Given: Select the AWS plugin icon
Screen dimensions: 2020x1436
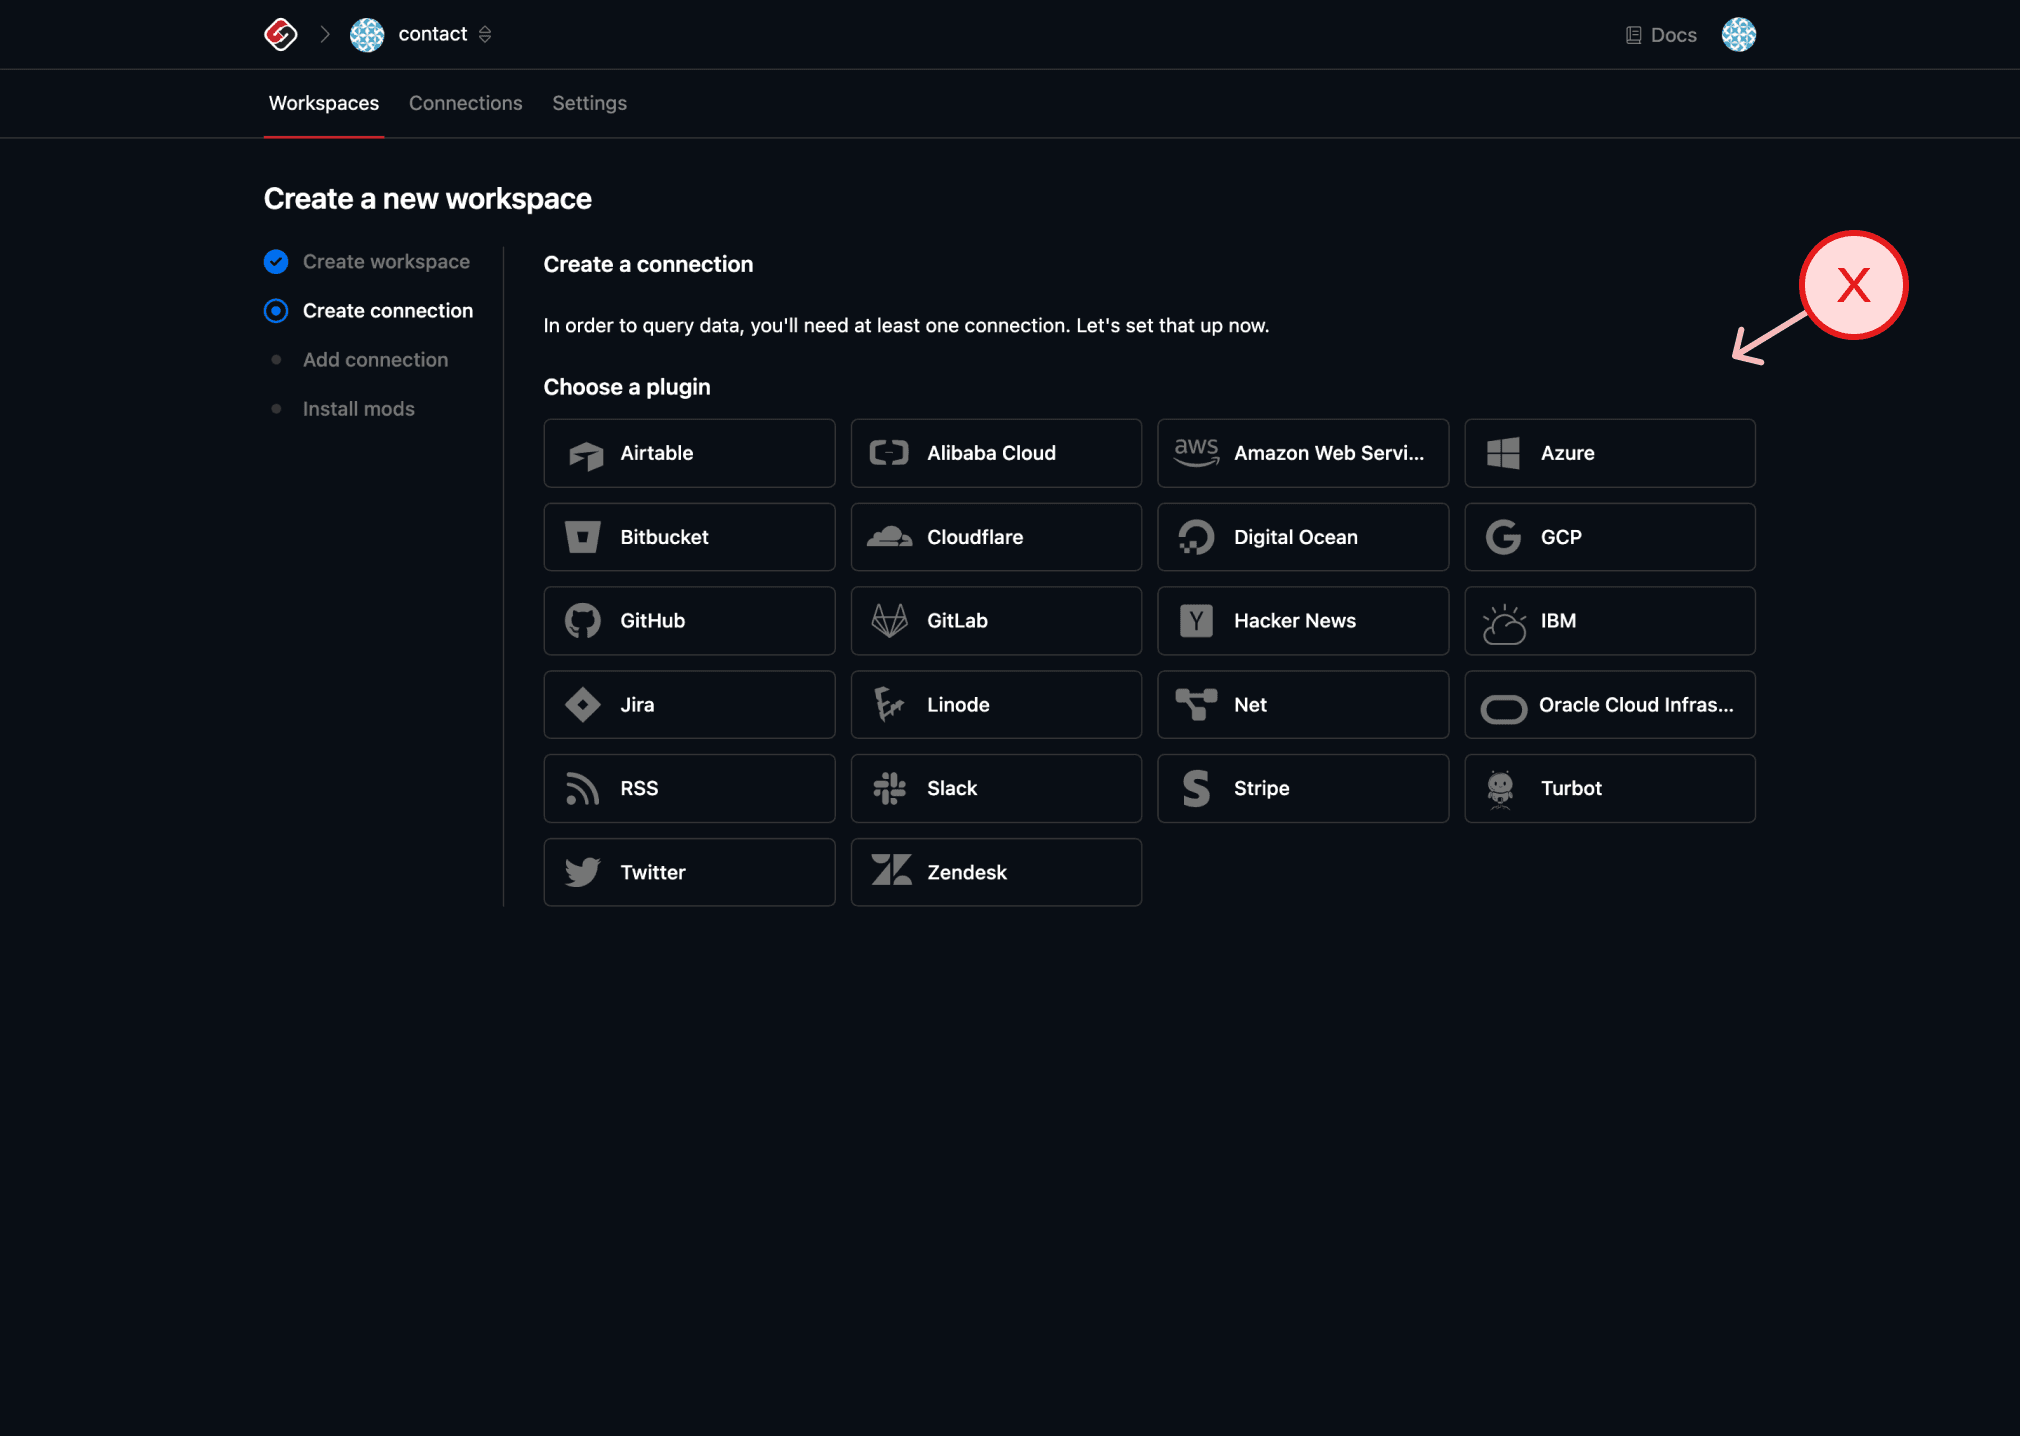Looking at the screenshot, I should 1196,452.
